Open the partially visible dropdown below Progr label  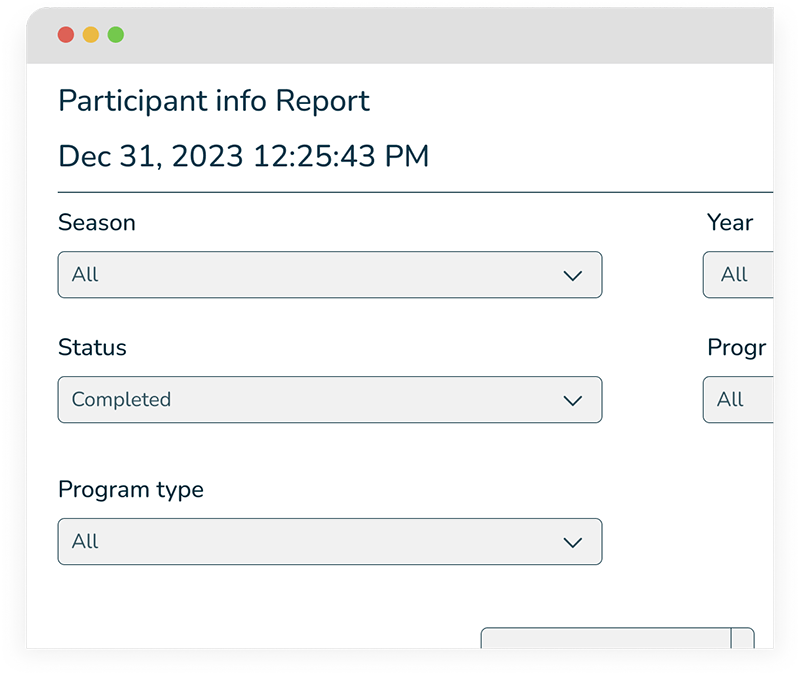[739, 400]
